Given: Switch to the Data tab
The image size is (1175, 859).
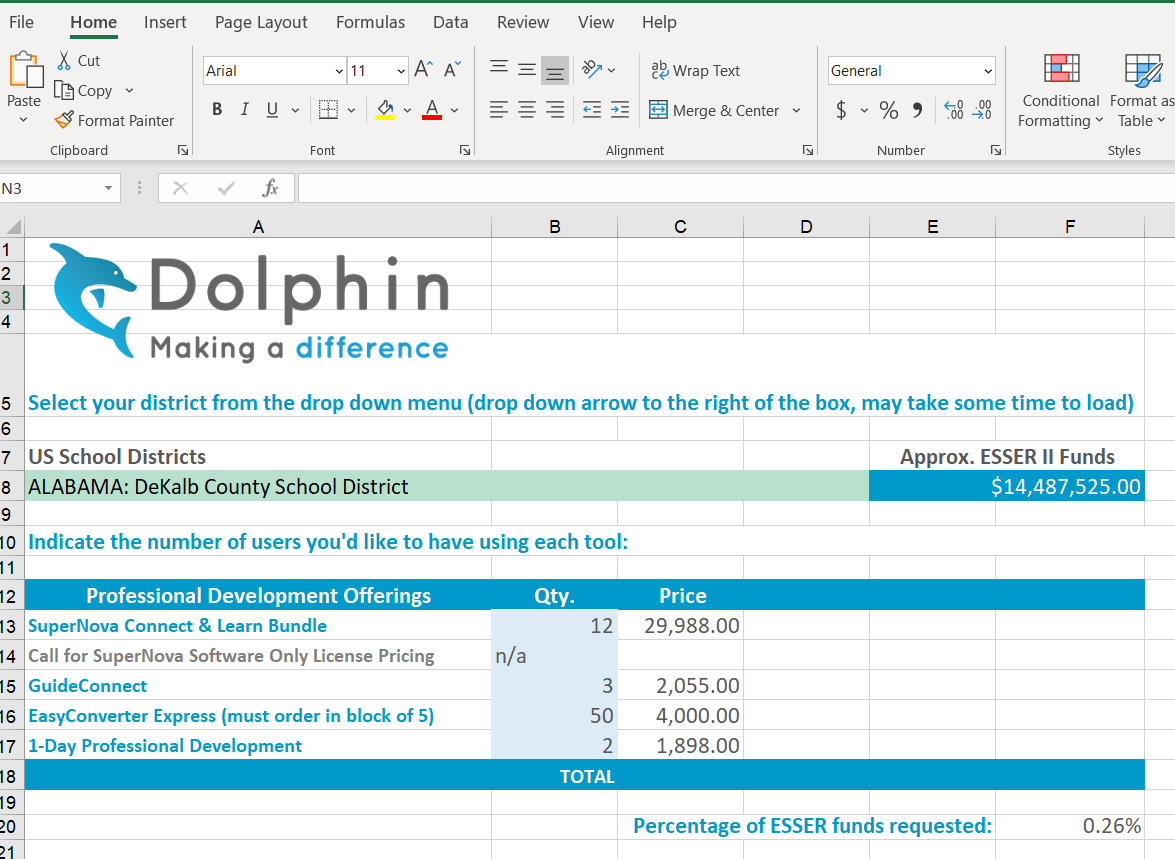Looking at the screenshot, I should click(x=450, y=22).
